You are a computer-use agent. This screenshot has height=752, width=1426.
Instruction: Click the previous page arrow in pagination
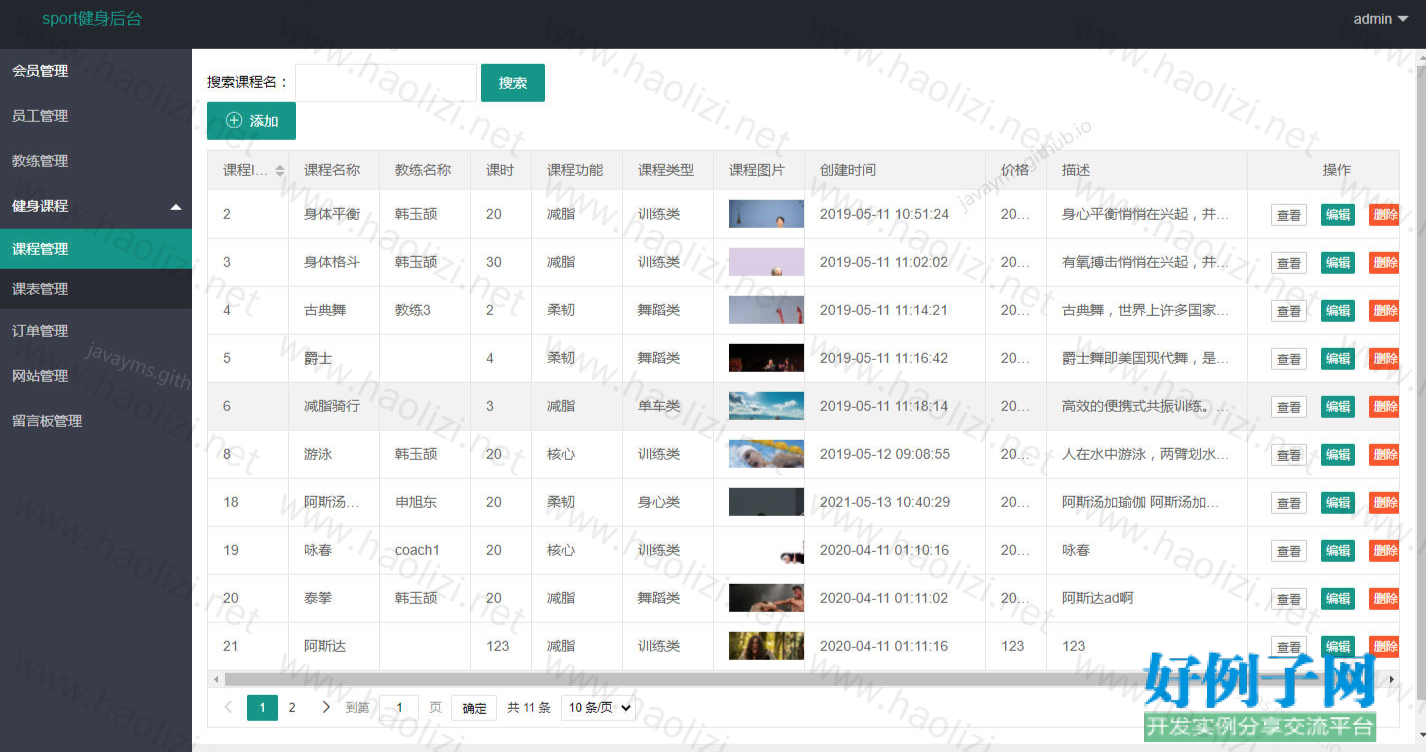[228, 707]
